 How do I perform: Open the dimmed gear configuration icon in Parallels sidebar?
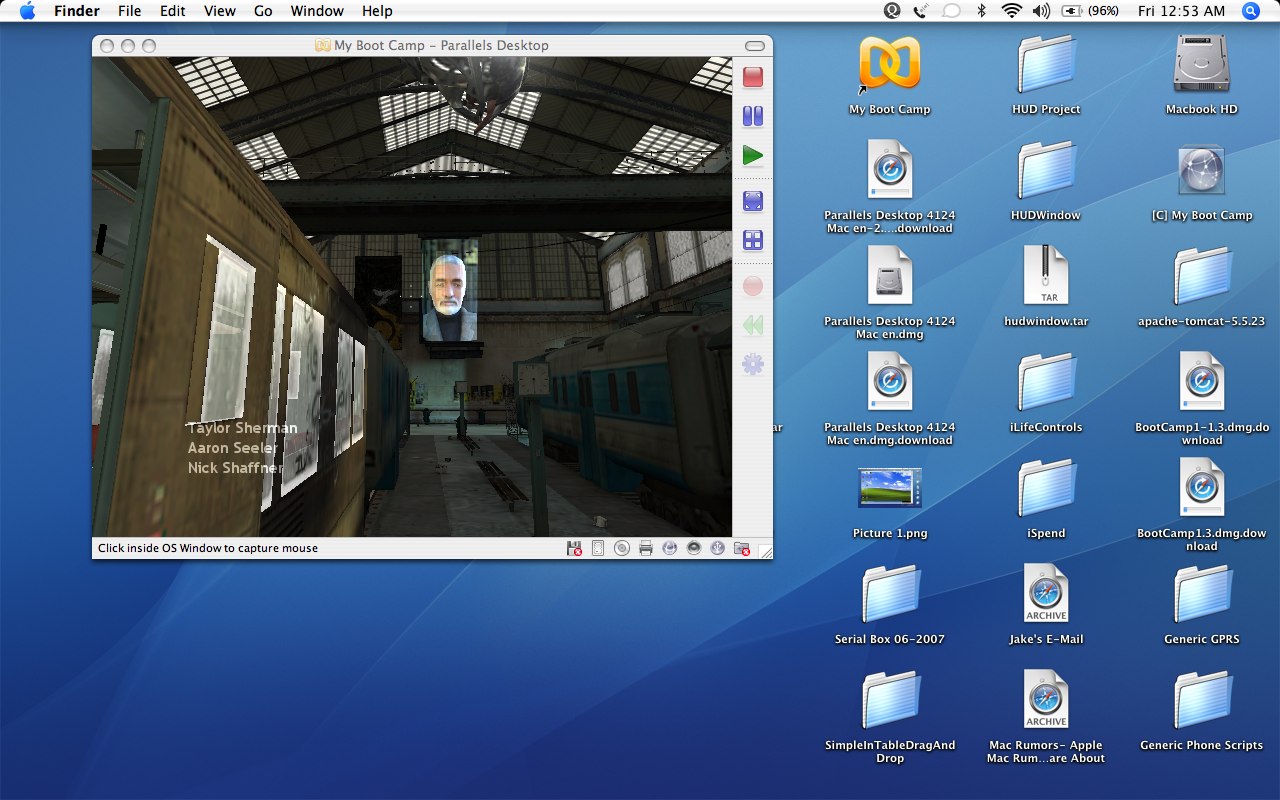(753, 365)
